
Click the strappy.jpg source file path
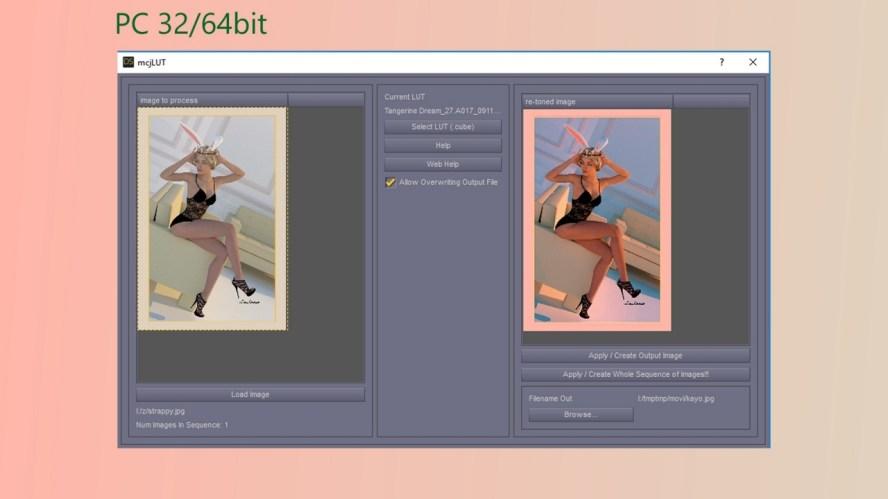click(x=160, y=411)
